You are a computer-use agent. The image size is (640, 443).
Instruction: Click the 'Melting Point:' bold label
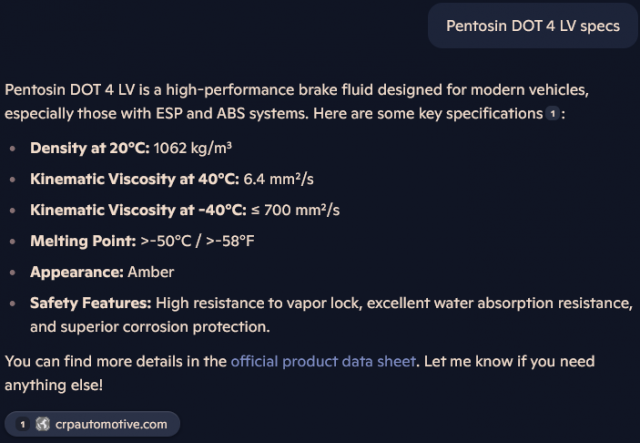tap(83, 241)
